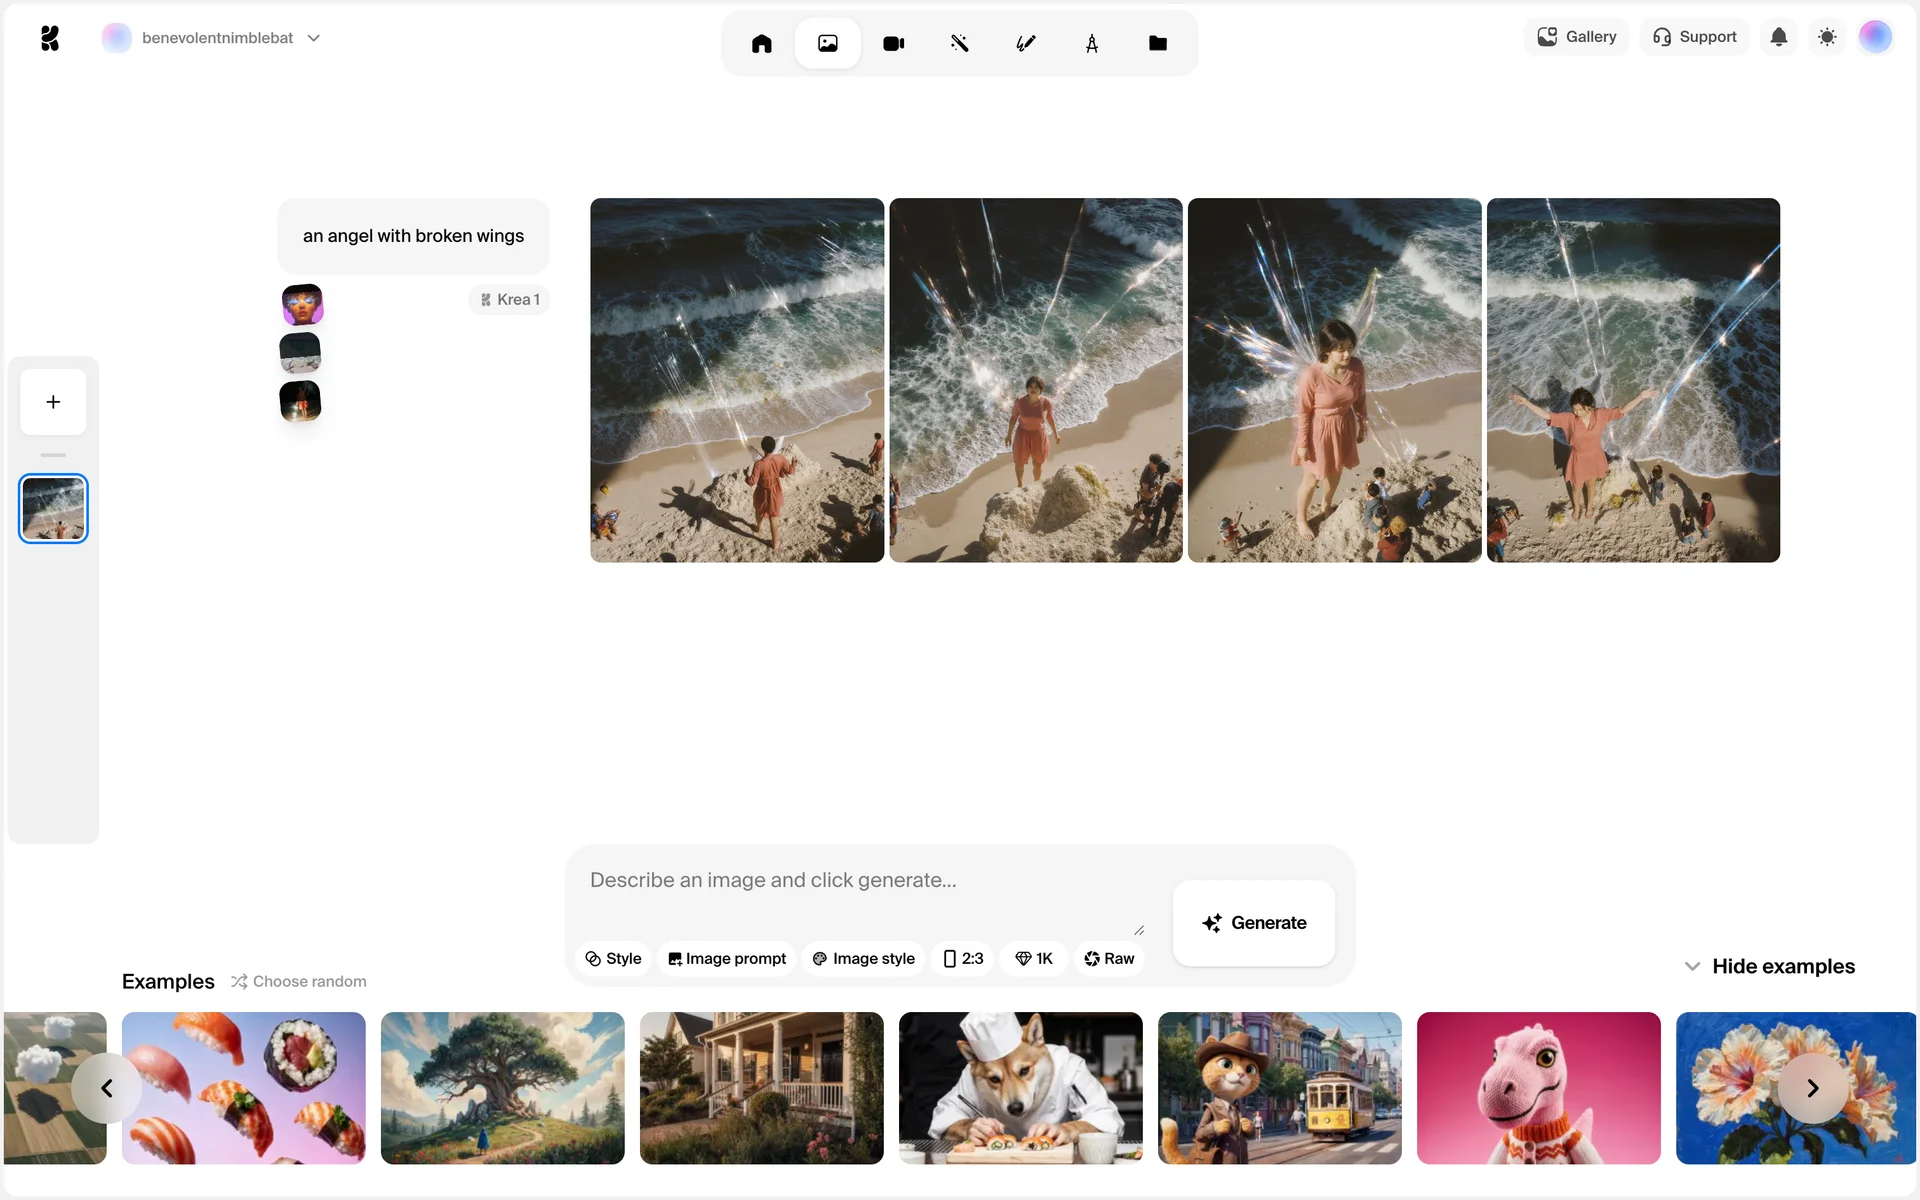
Task: Toggle the Raw mode option
Action: click(1109, 958)
